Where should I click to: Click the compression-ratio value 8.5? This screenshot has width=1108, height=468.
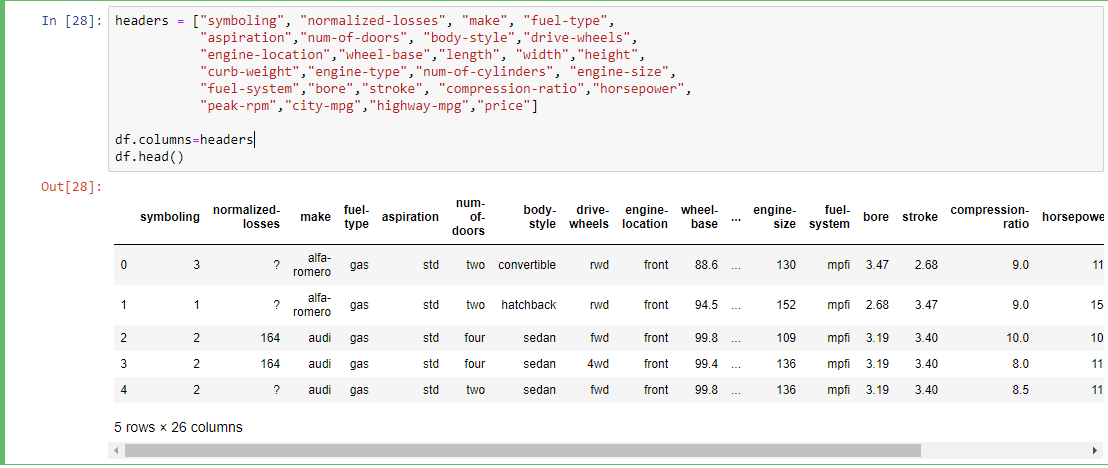pos(1020,390)
